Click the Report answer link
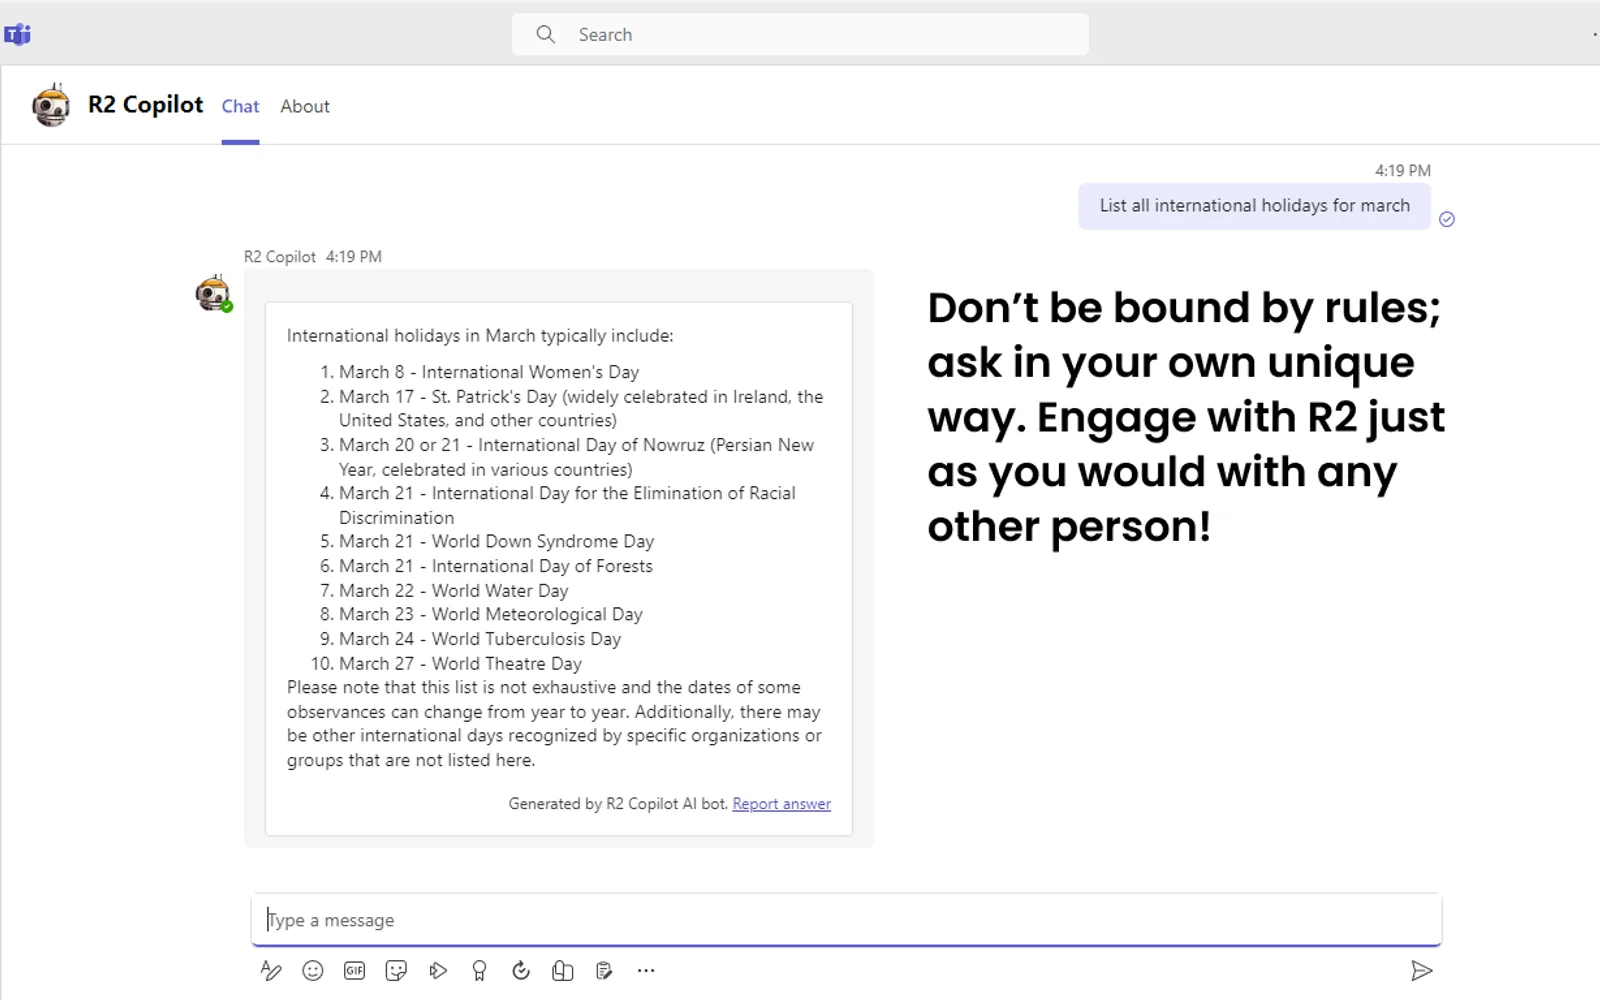 coord(782,804)
